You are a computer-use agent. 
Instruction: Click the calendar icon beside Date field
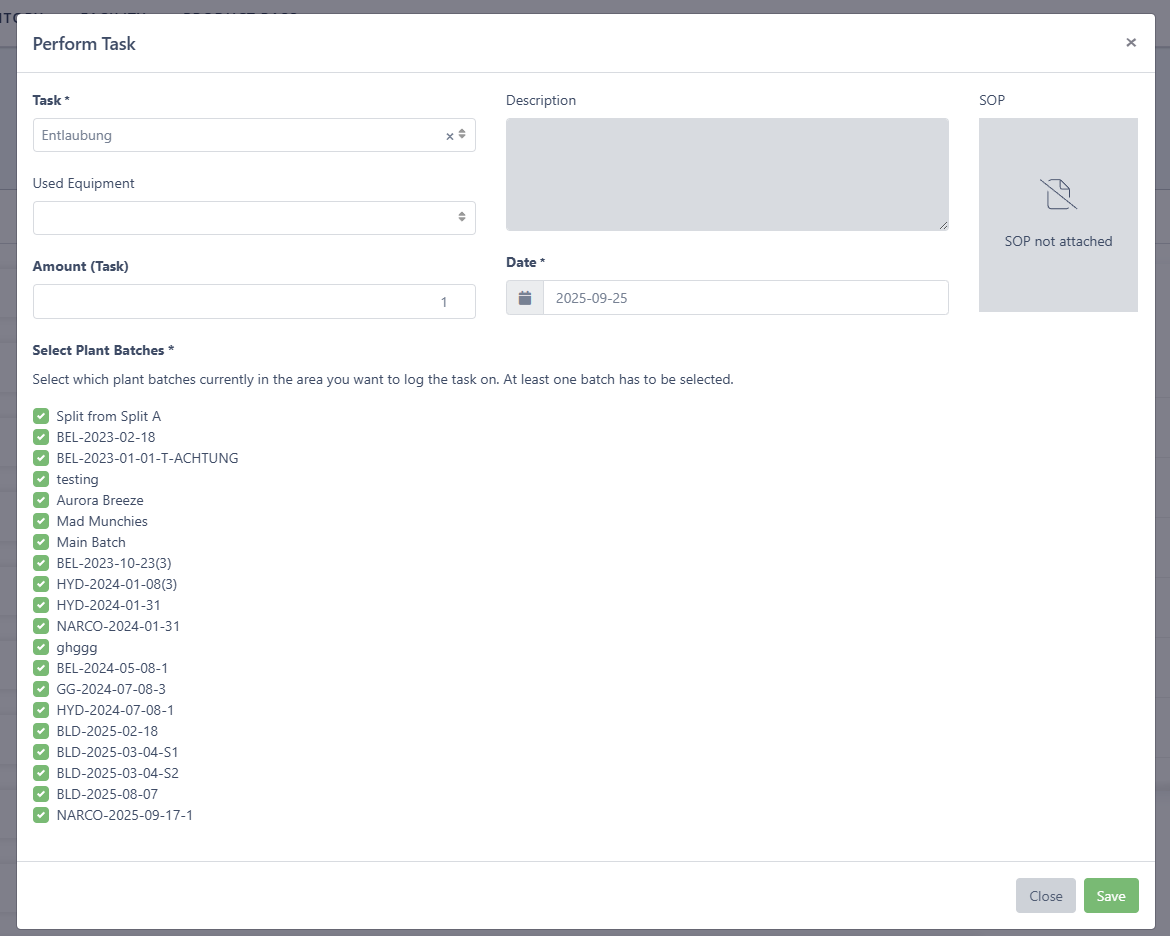pyautogui.click(x=525, y=298)
